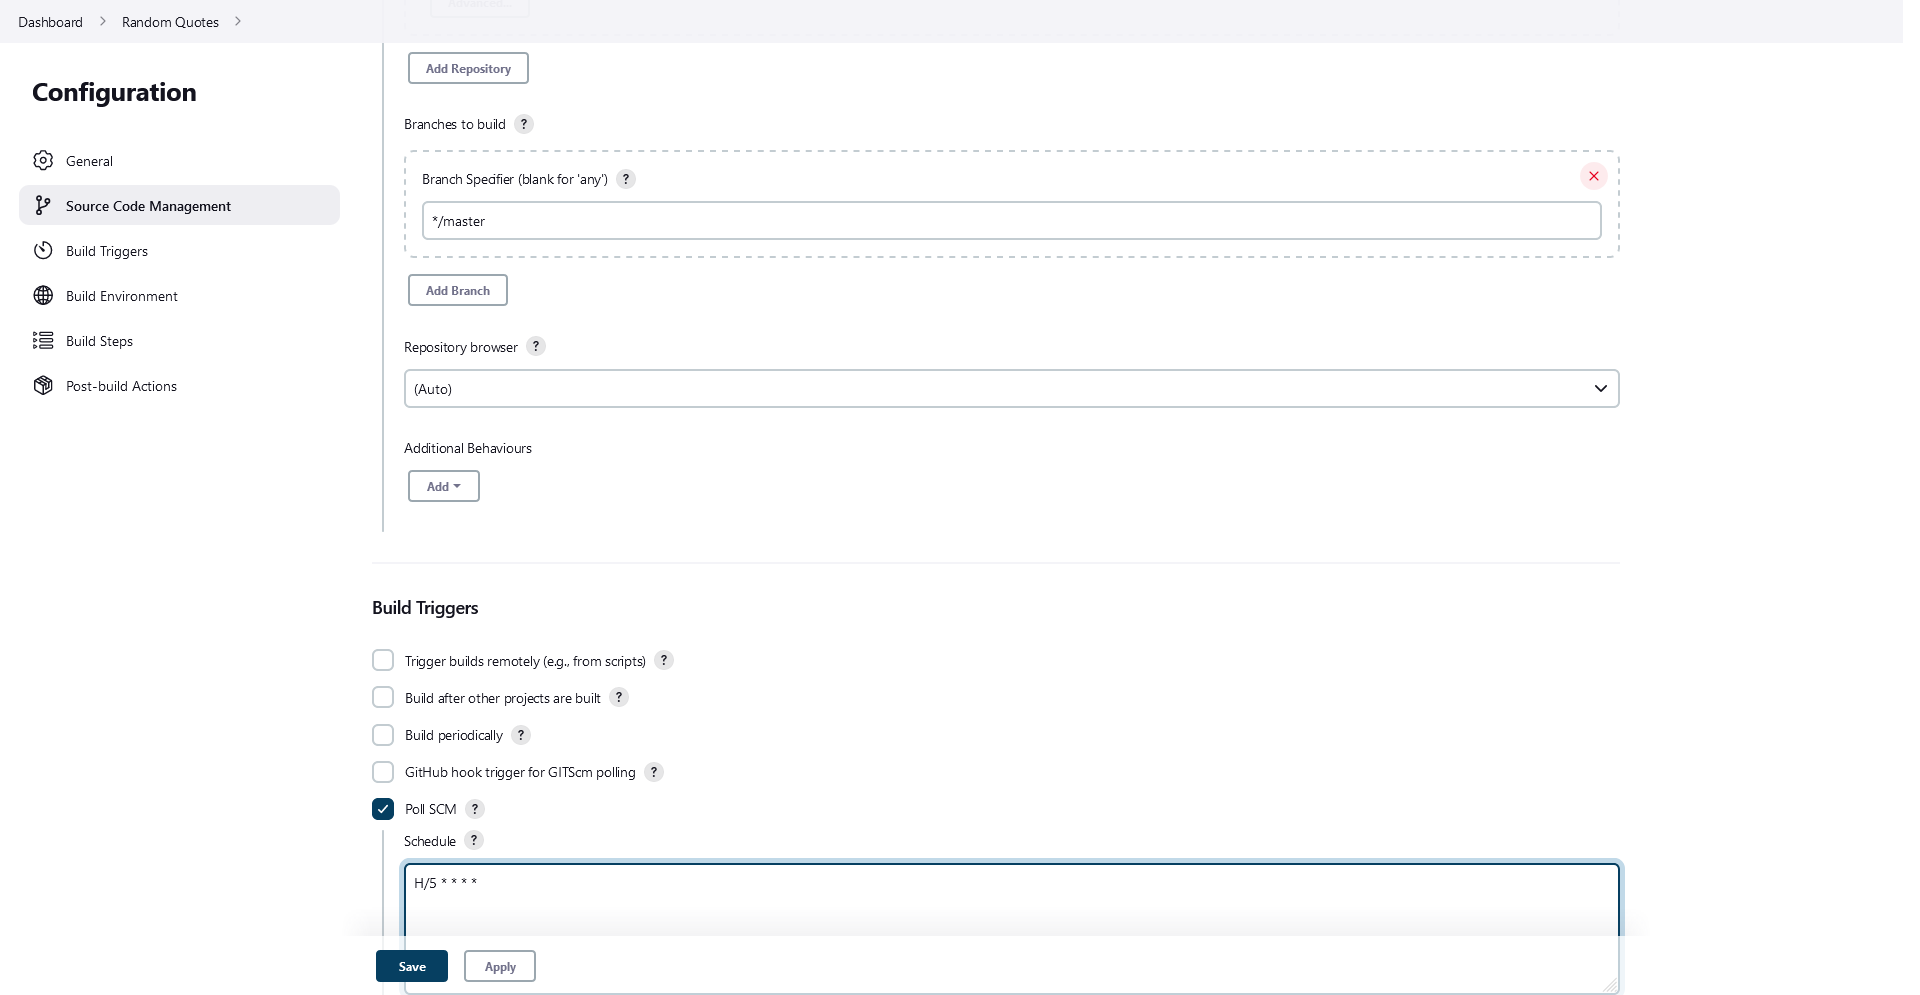
Task: Show help for Trigger builds remotely
Action: (664, 660)
